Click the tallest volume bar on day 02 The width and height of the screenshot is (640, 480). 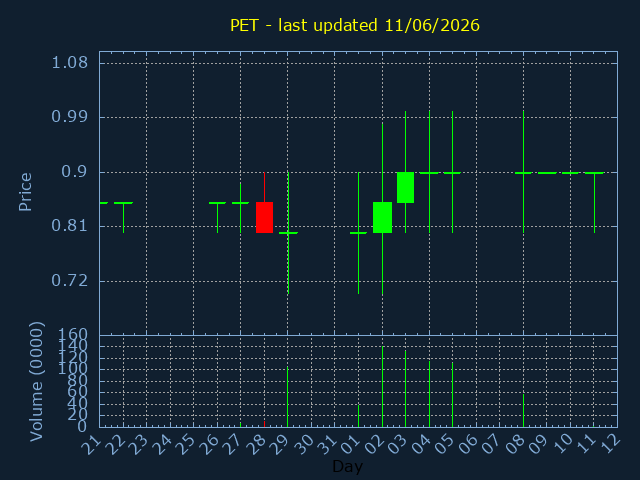point(382,387)
